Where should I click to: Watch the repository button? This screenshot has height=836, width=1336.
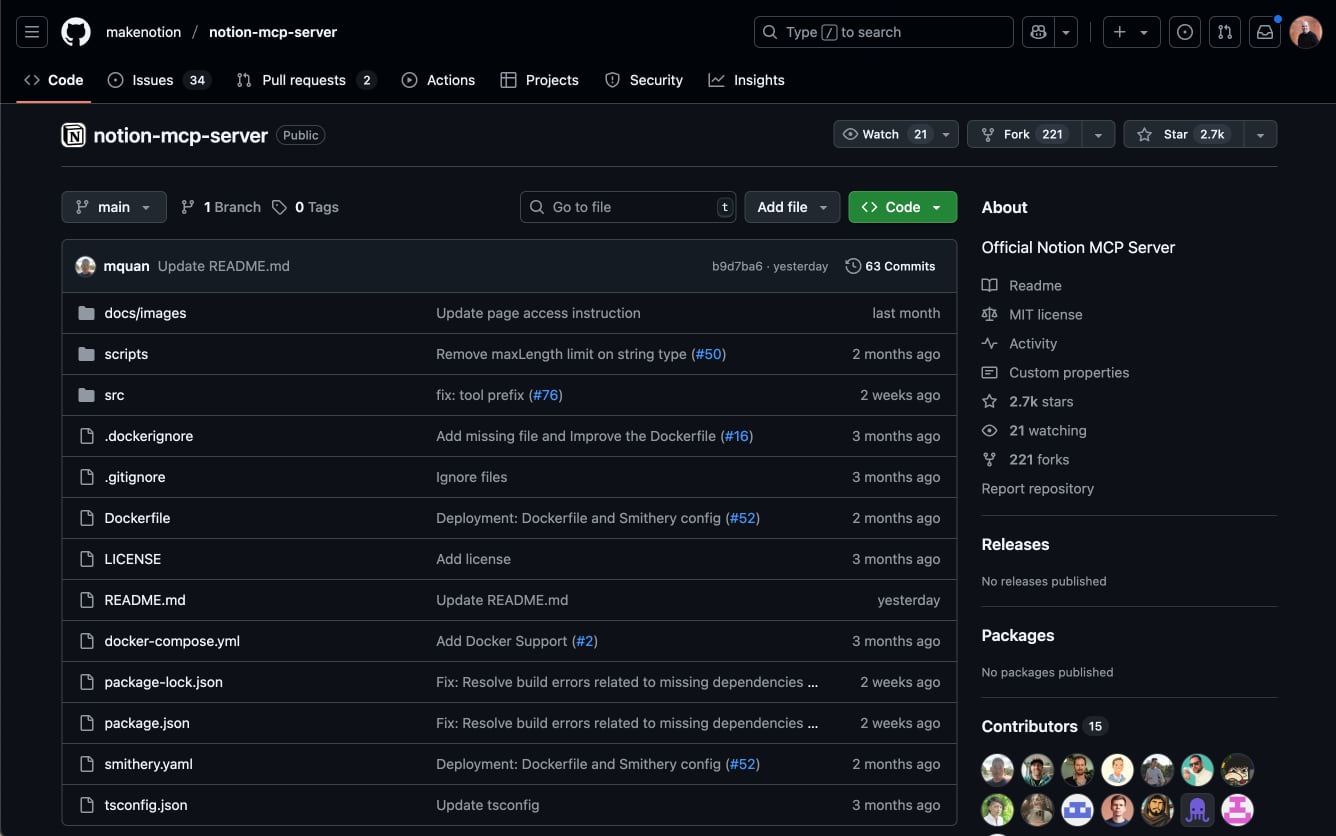click(x=896, y=134)
